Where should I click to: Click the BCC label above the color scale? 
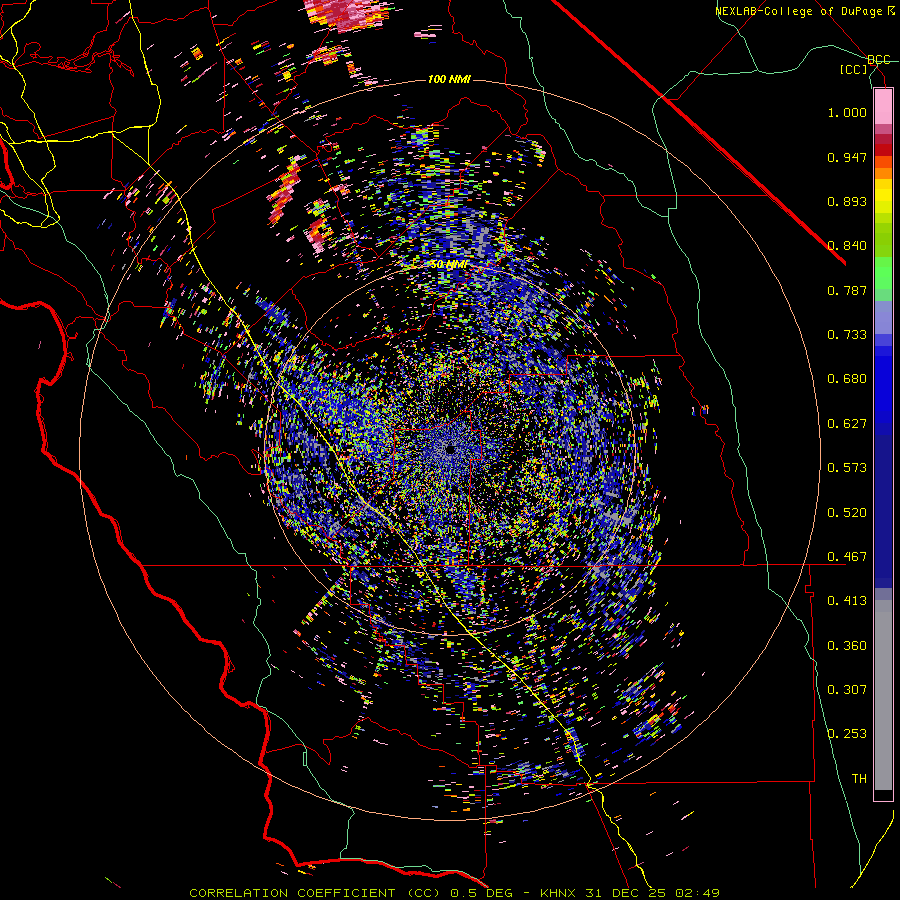878,60
